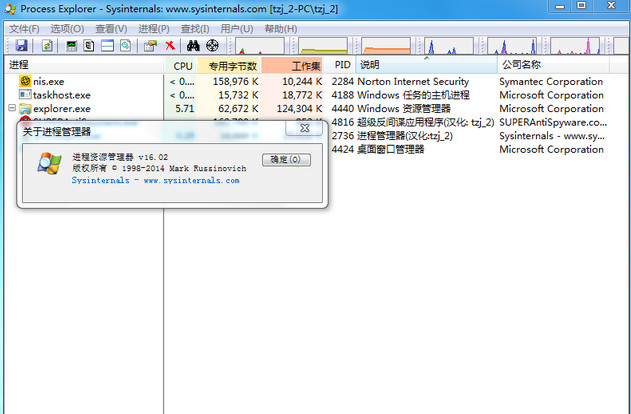
Task: Click the red X Kill Process icon
Action: 170,45
